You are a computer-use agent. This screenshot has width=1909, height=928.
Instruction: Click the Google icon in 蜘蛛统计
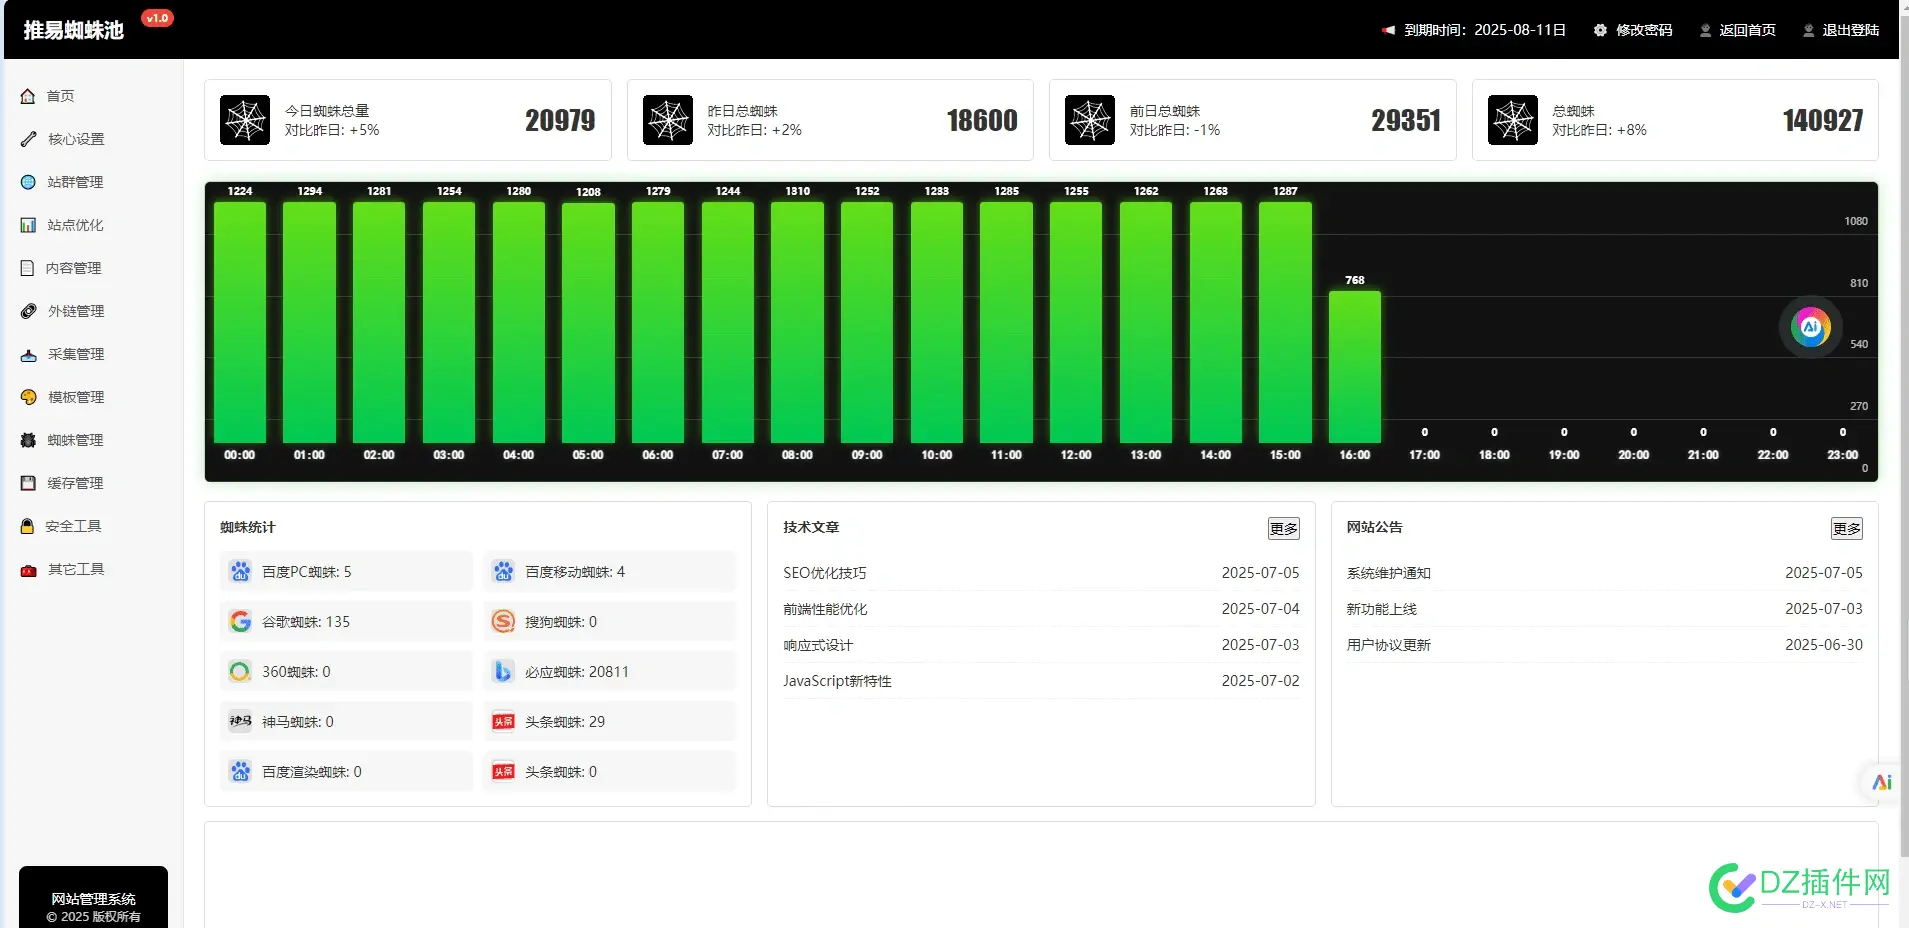tap(240, 622)
